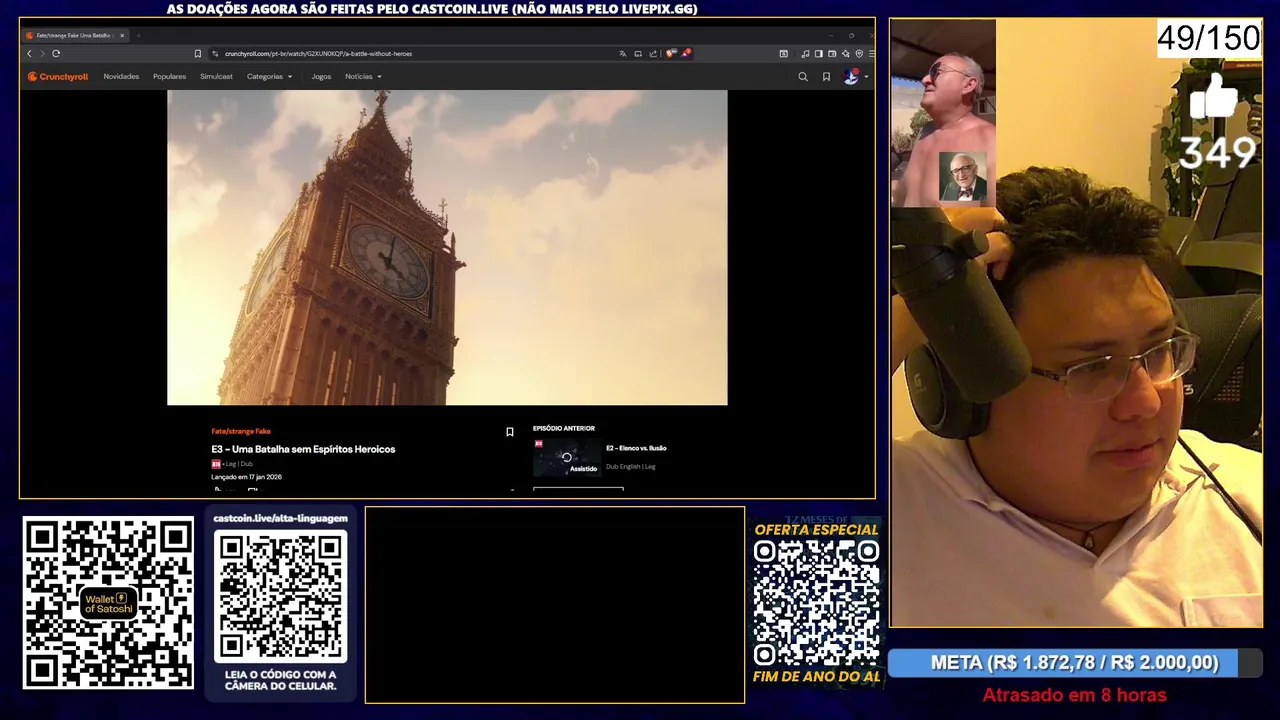1280x720 pixels.
Task: Click the tab-strip button left of the music note
Action: coord(784,54)
